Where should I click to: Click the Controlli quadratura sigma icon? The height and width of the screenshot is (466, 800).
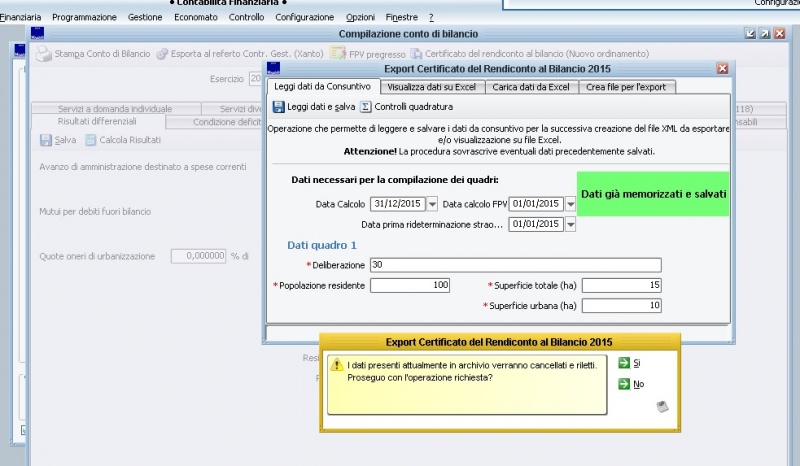click(x=365, y=107)
